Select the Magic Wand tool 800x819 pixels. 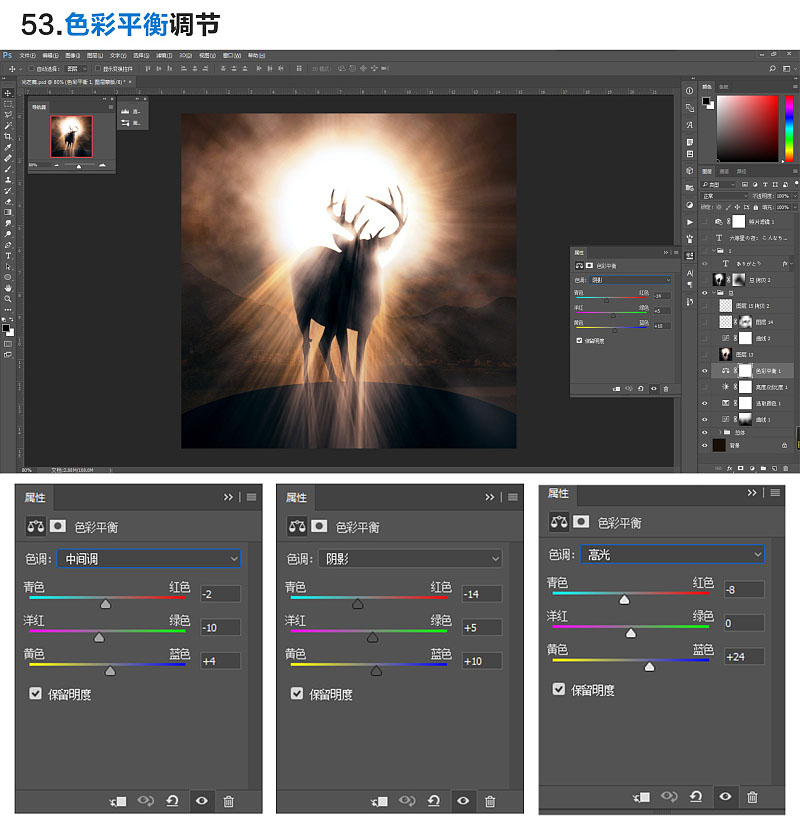pyautogui.click(x=8, y=125)
